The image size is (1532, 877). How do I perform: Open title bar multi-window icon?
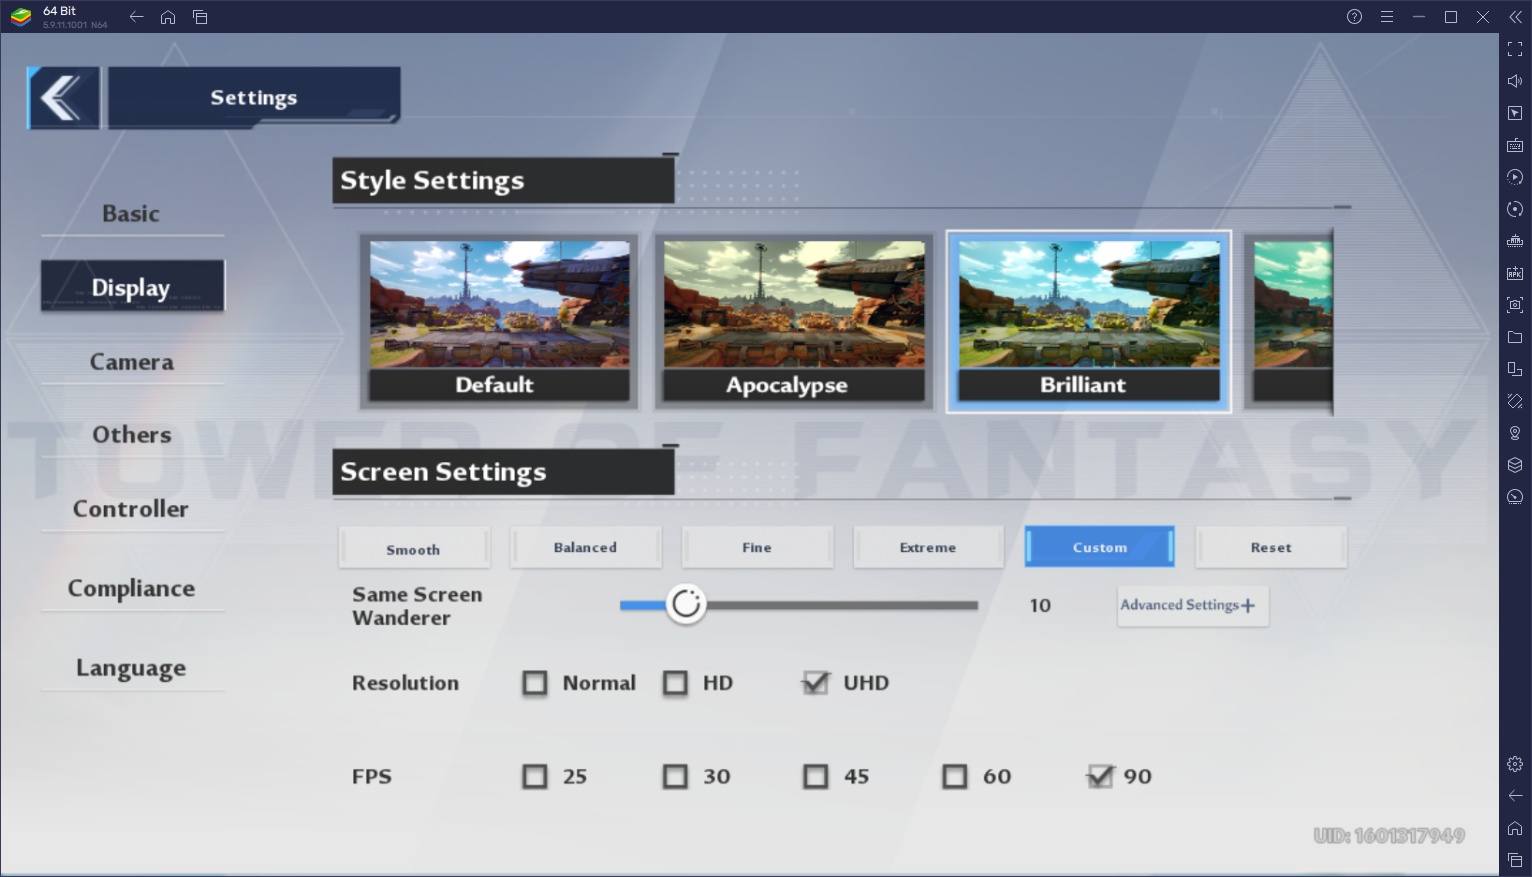click(200, 17)
